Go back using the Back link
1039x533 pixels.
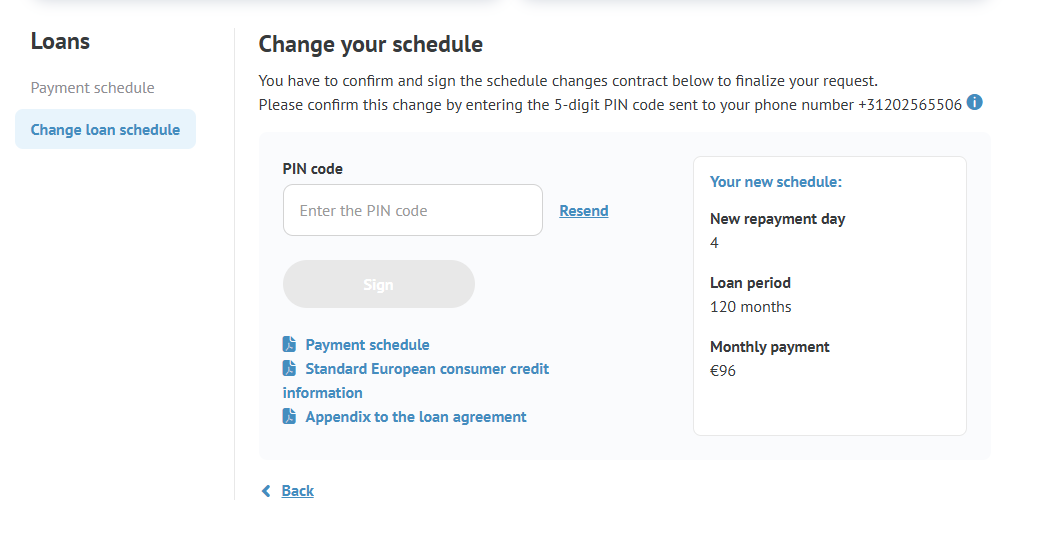298,491
